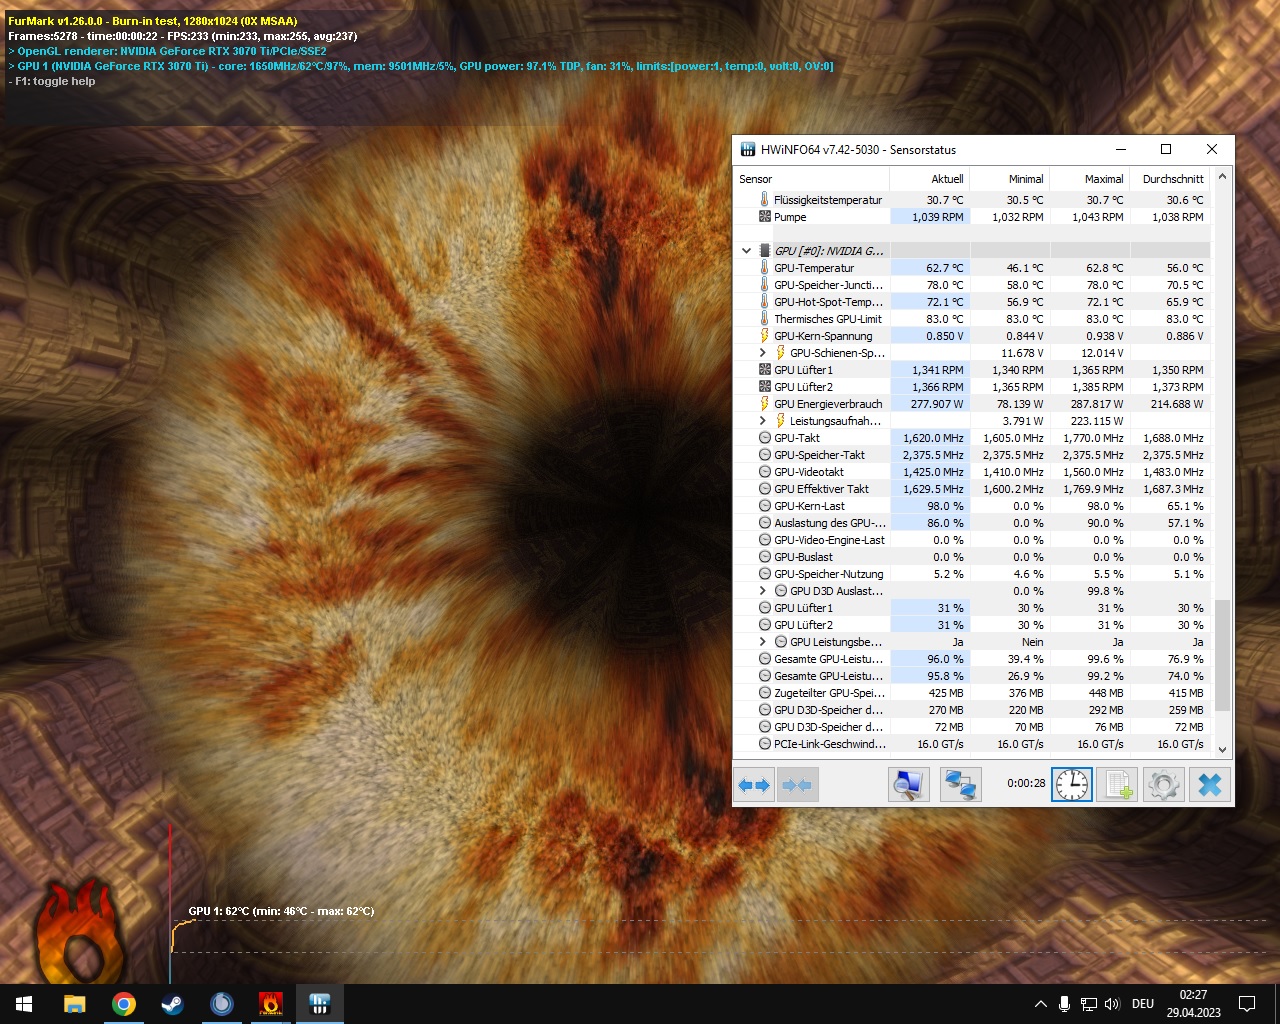Open HWiNFO sensor settings gear
Viewport: 1280px width, 1024px height.
pyautogui.click(x=1162, y=785)
